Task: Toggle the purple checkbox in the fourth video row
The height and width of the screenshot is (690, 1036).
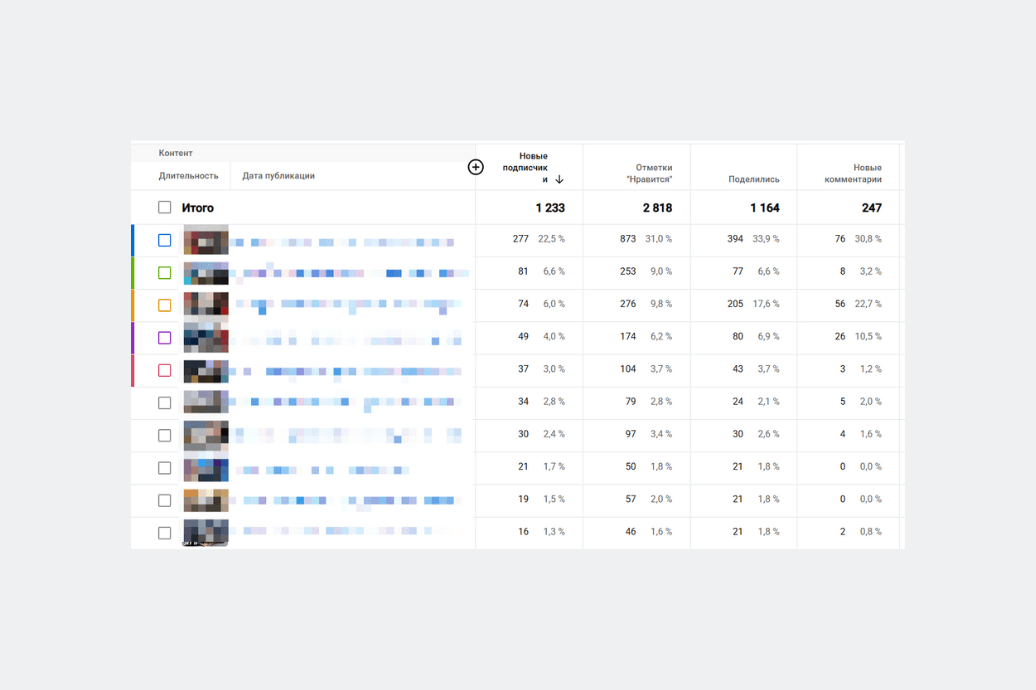Action: [x=165, y=338]
